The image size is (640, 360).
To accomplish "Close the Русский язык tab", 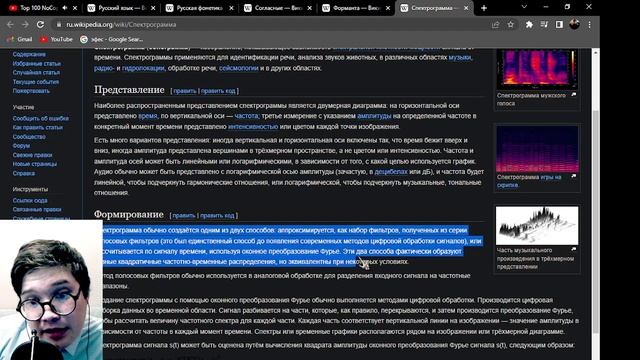I will pyautogui.click(x=153, y=8).
